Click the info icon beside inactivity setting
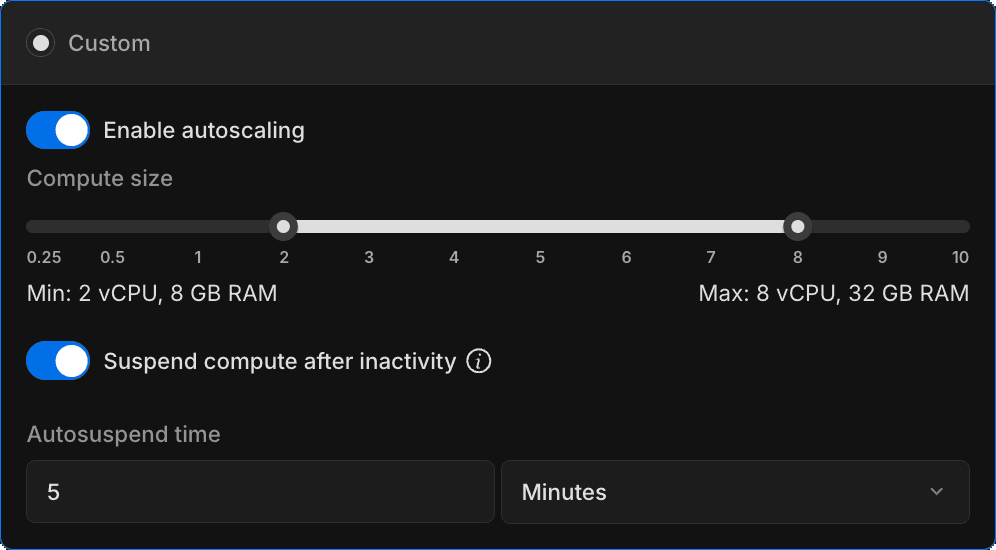996x550 pixels. click(479, 361)
